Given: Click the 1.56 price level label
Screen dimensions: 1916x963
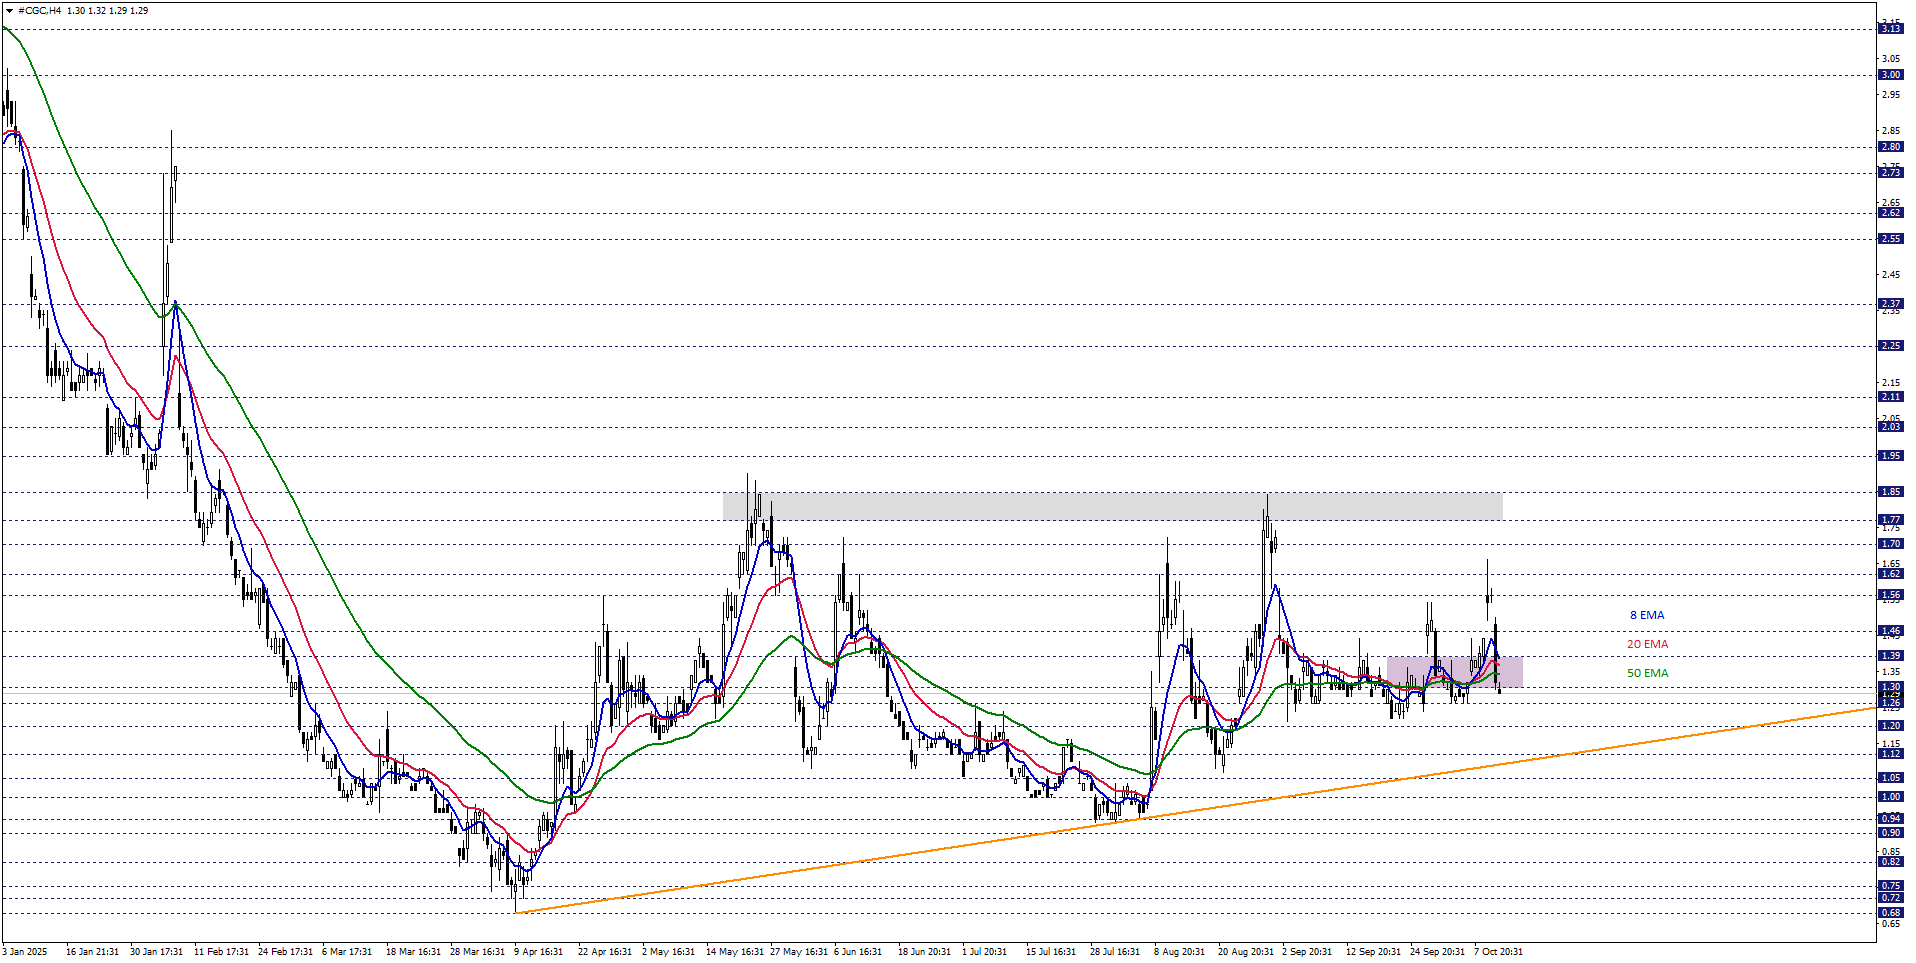Looking at the screenshot, I should [x=1890, y=595].
